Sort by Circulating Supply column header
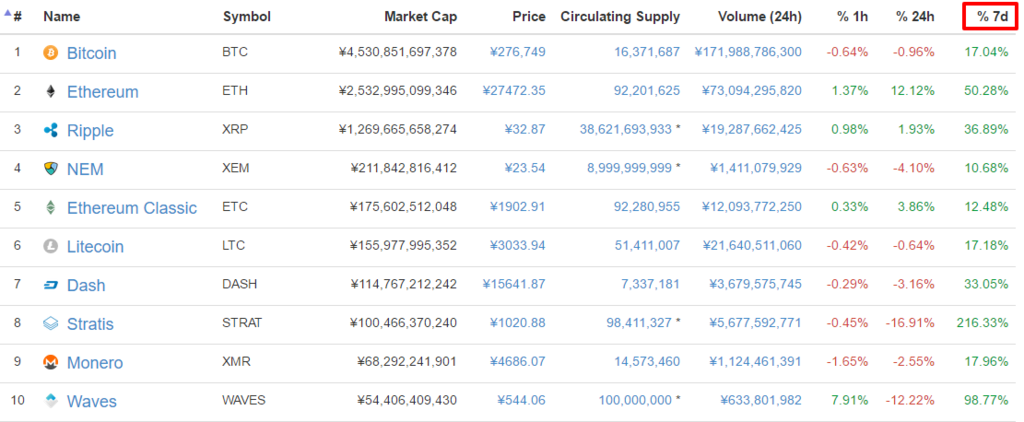Image resolution: width=1024 pixels, height=422 pixels. click(620, 17)
